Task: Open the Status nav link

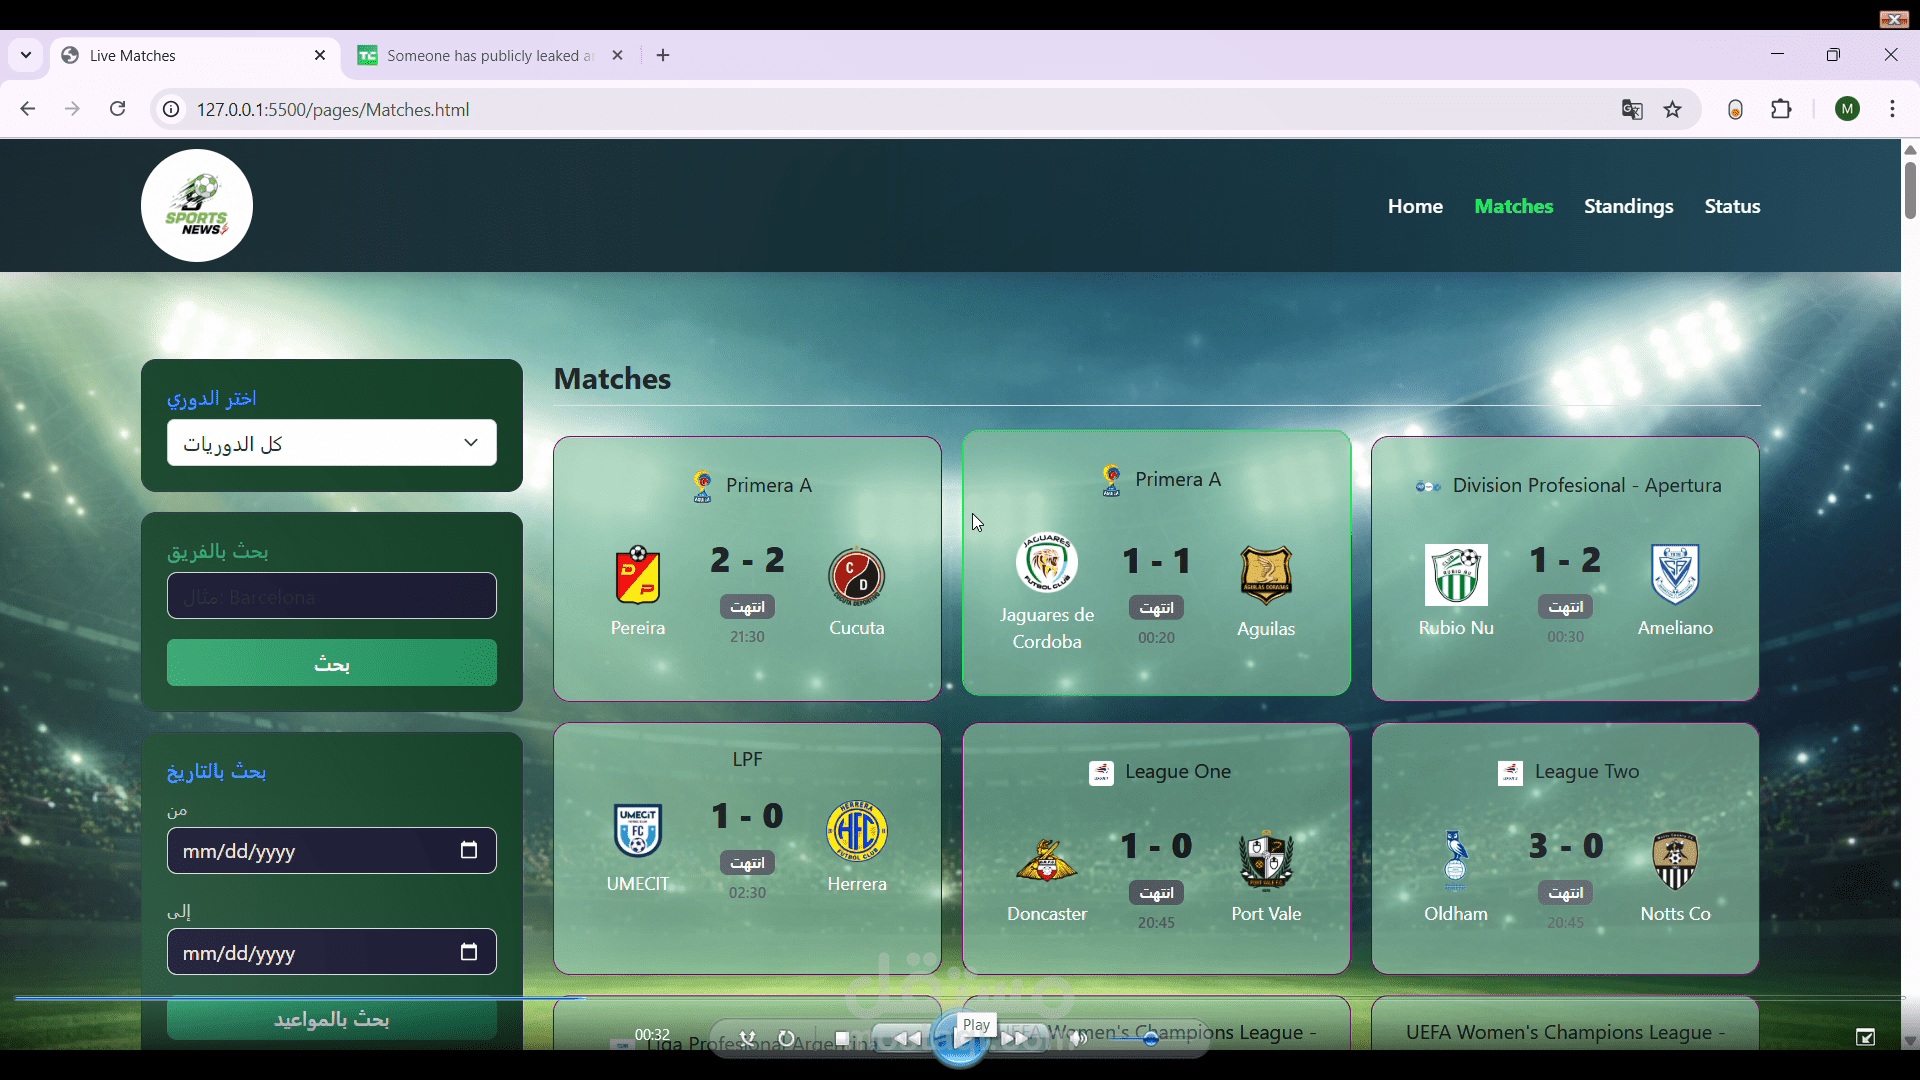Action: (x=1732, y=206)
